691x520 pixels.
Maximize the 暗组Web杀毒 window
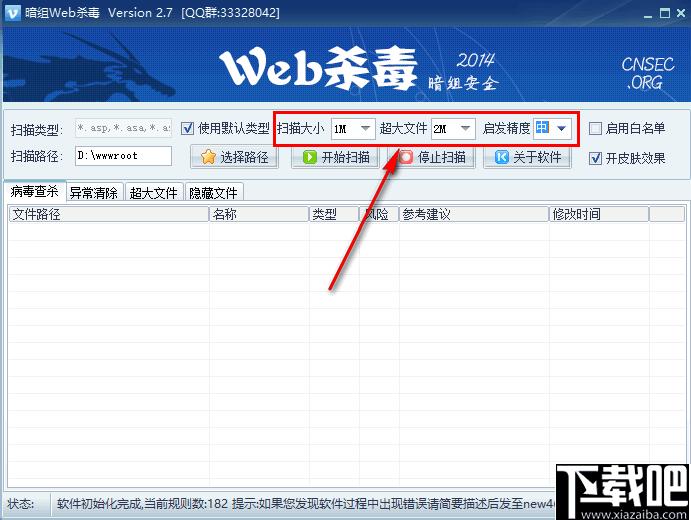(x=665, y=13)
